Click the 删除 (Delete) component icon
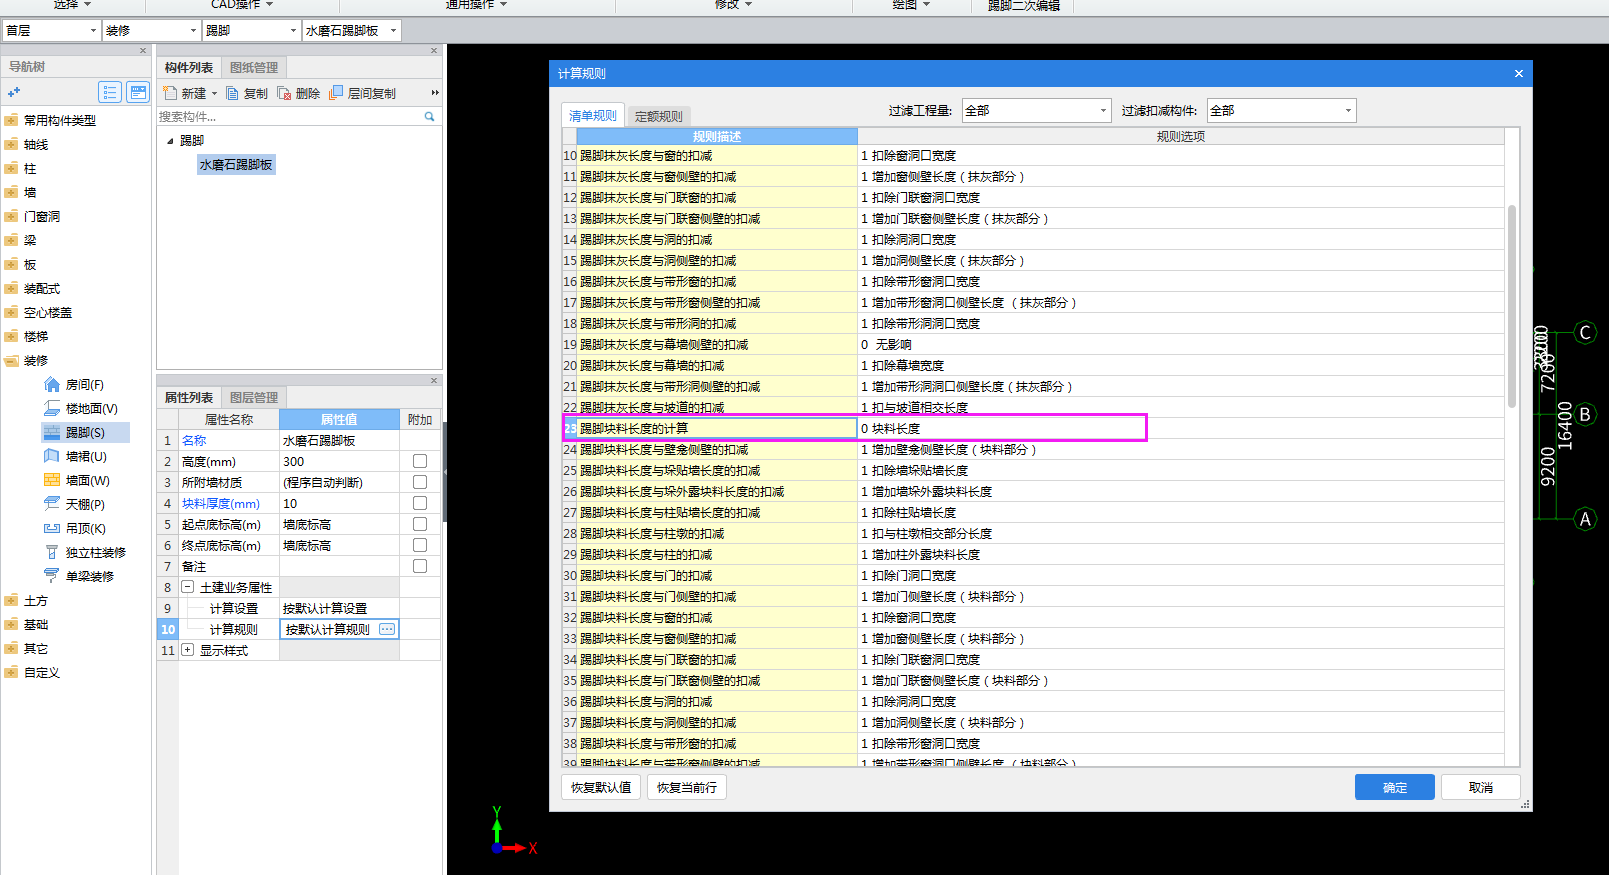This screenshot has height=875, width=1609. tap(284, 93)
